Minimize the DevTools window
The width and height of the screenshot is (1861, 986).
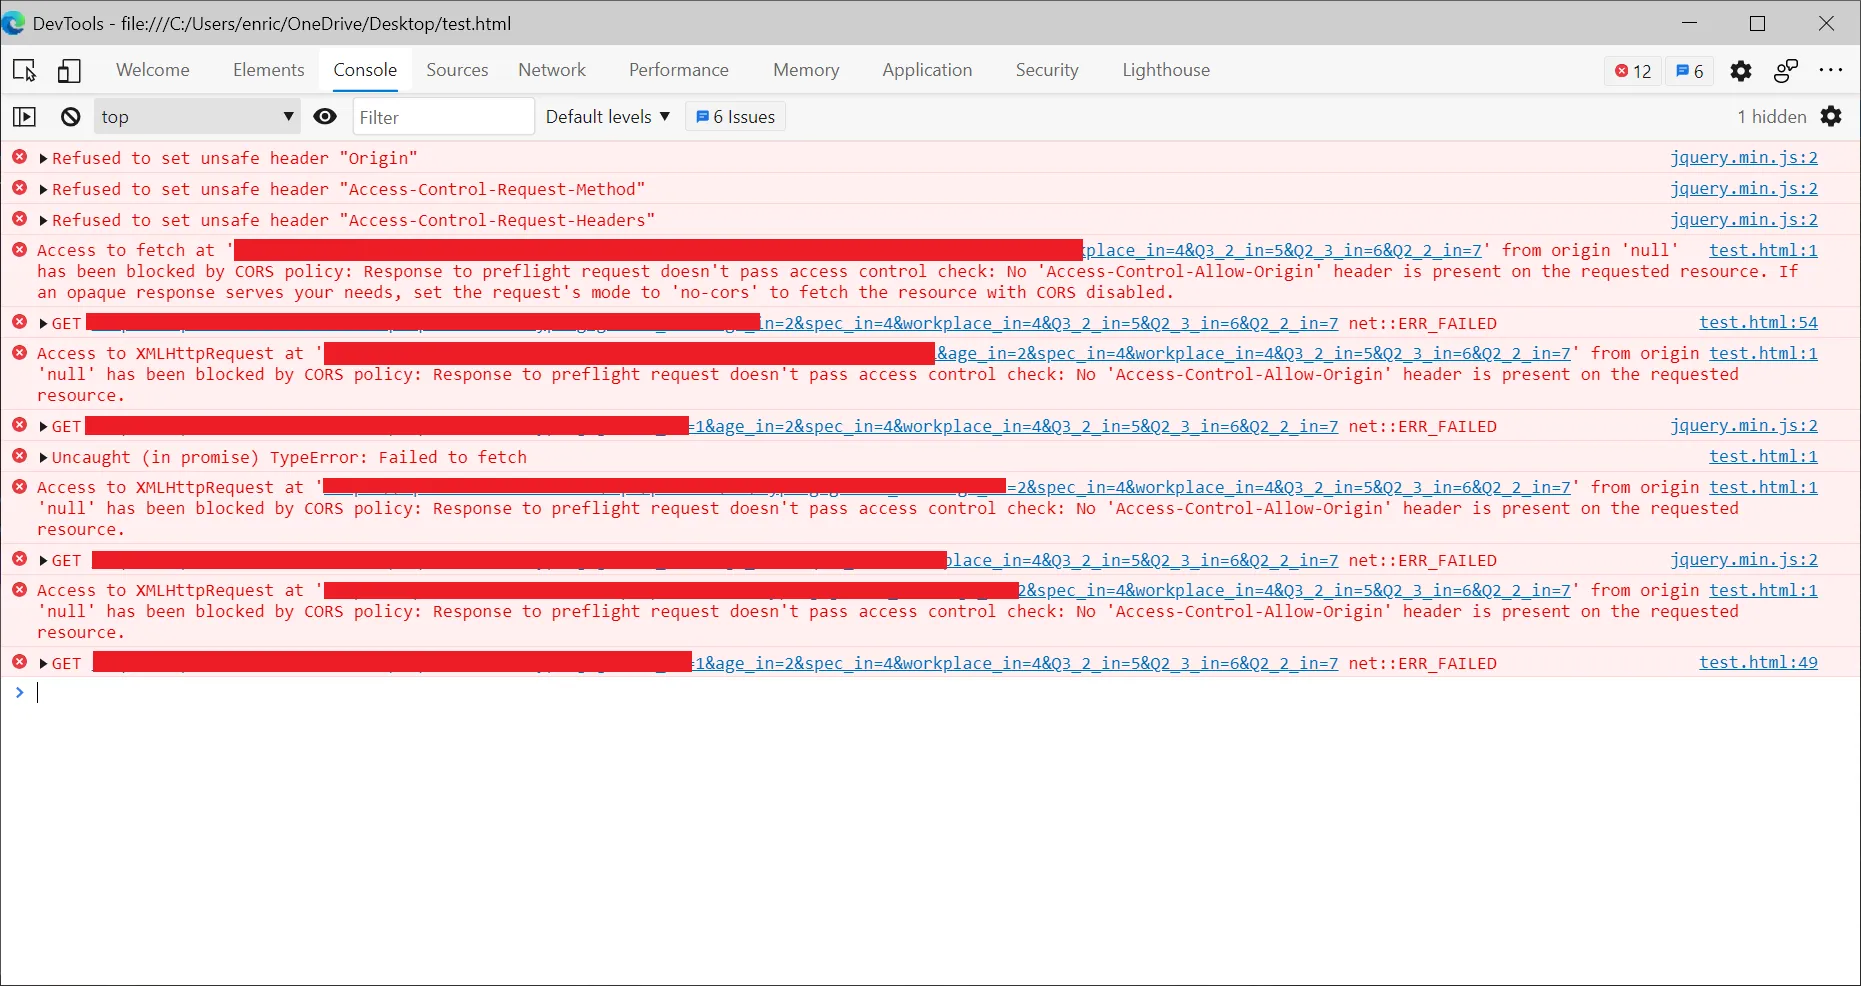(1690, 23)
